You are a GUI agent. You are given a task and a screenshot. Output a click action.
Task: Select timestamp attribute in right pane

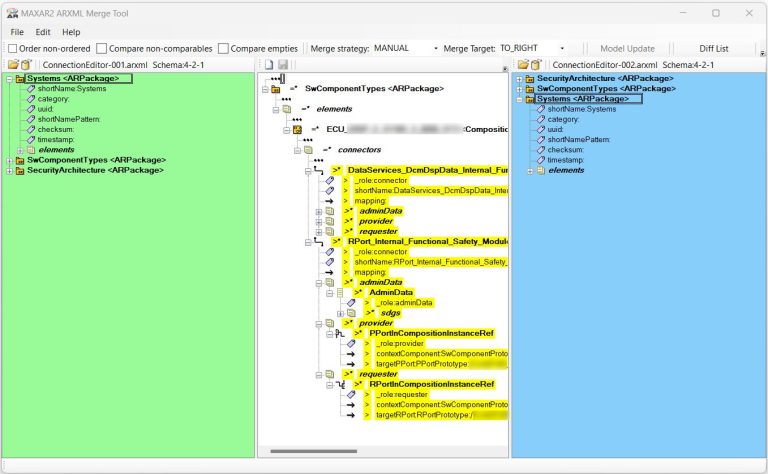566,160
